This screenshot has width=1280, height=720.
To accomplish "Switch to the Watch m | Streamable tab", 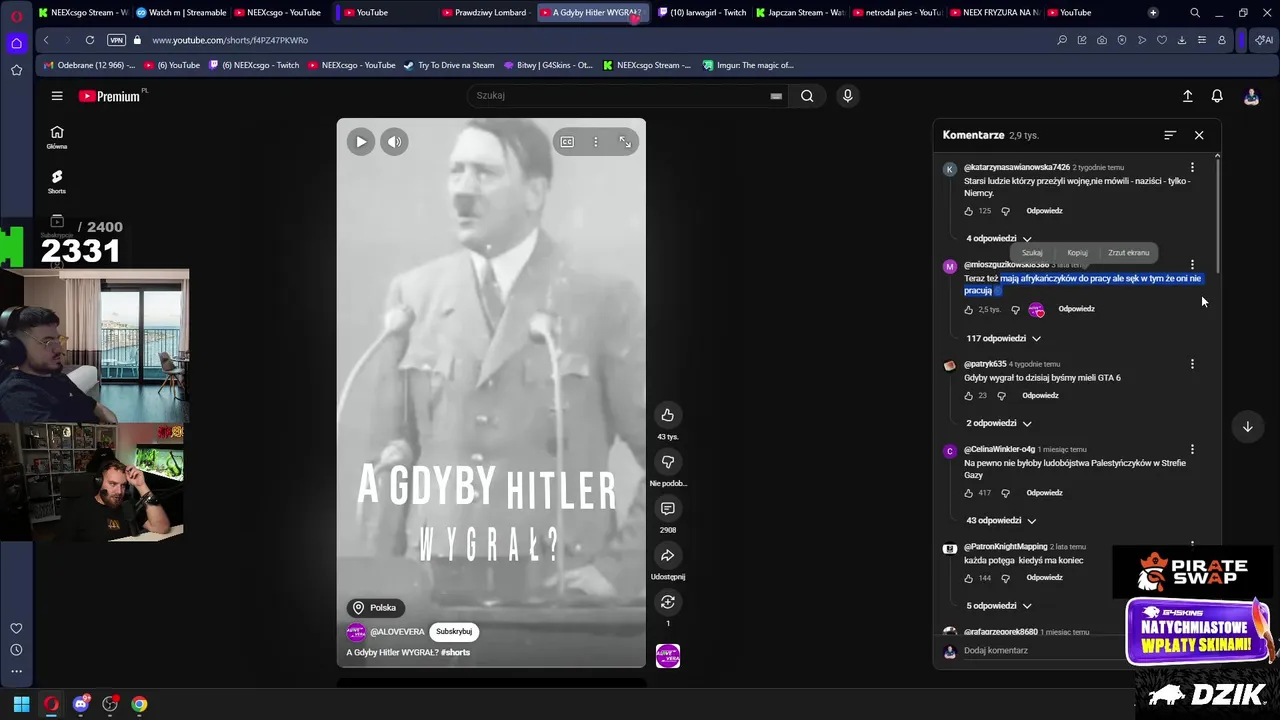I will [x=181, y=12].
